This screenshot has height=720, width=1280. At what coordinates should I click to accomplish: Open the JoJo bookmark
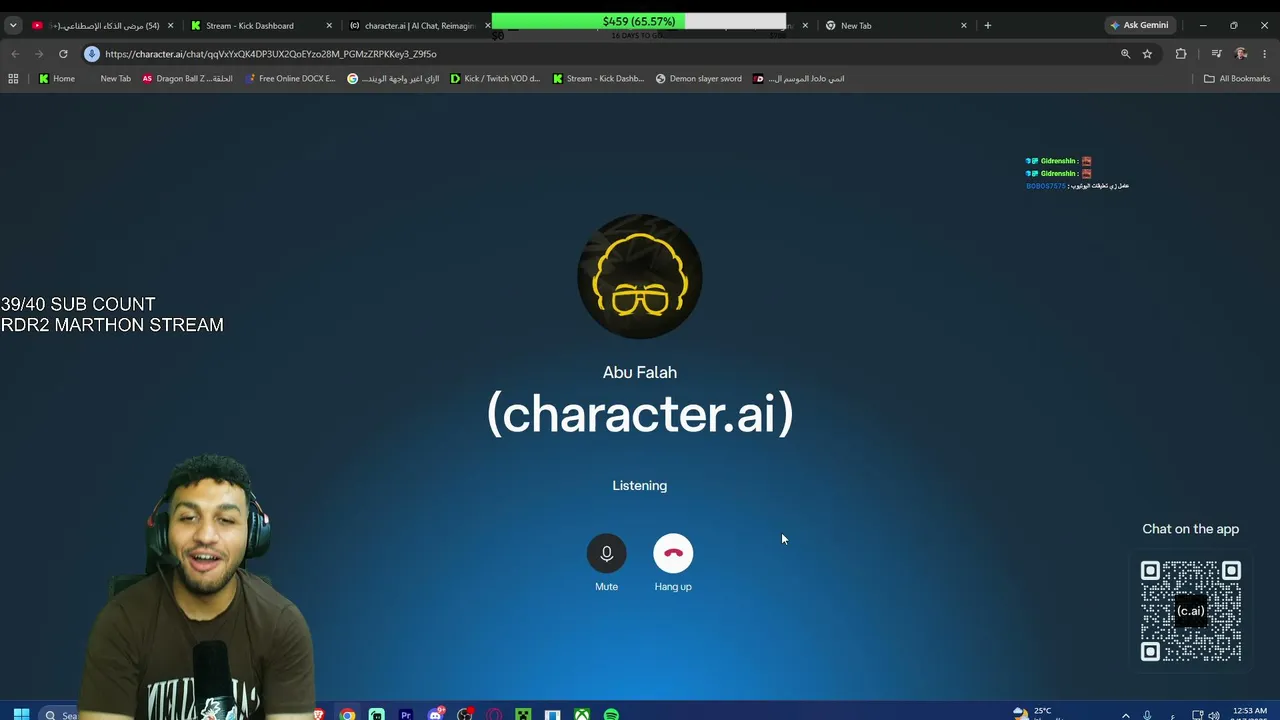pos(799,78)
